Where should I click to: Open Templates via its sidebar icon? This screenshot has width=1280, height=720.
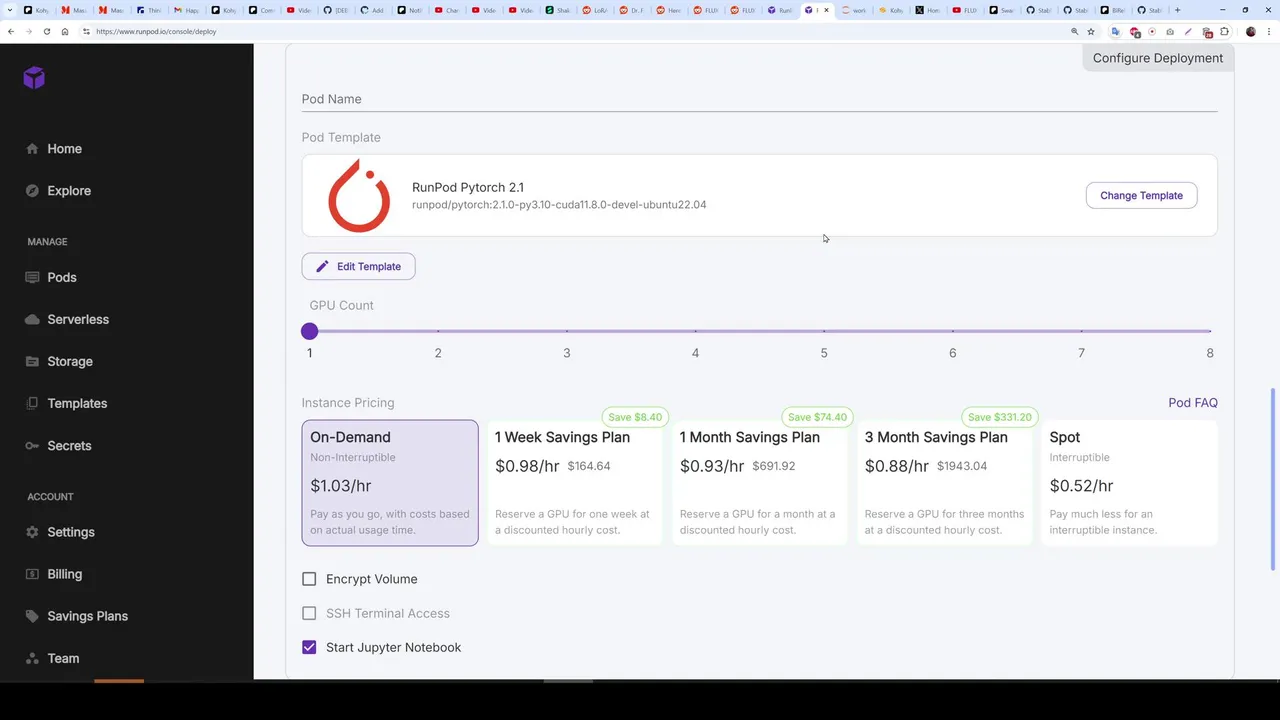pyautogui.click(x=32, y=403)
